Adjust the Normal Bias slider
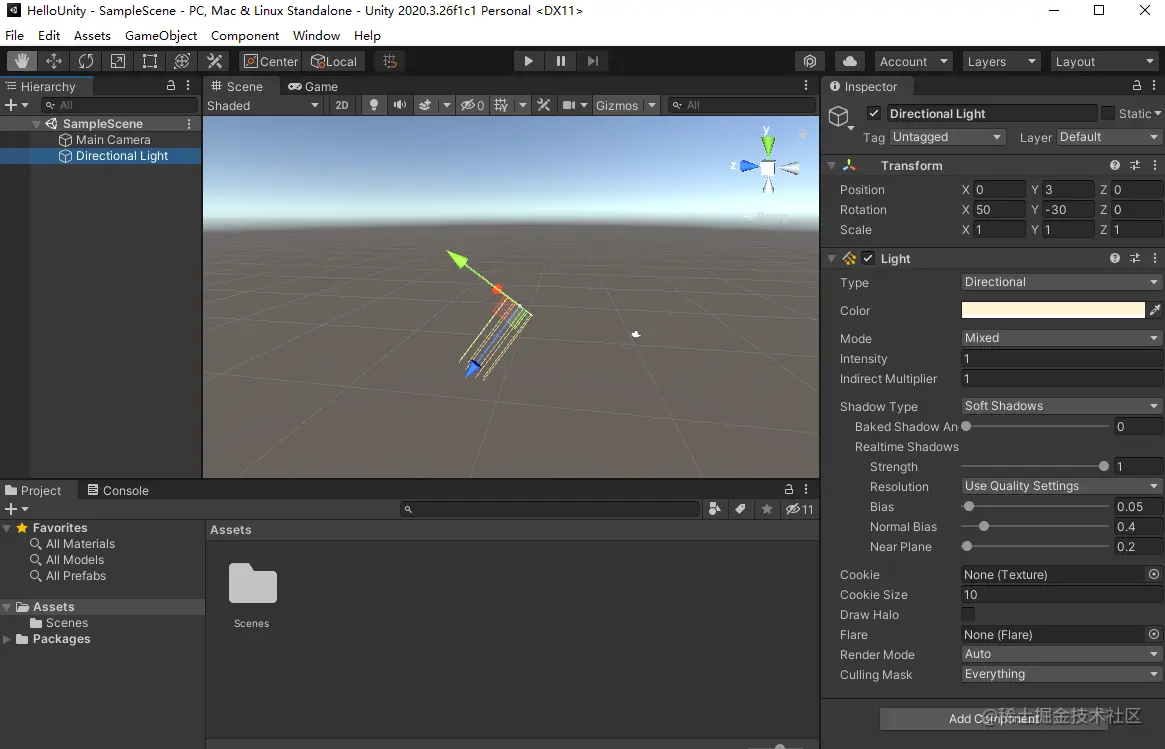The width and height of the screenshot is (1165, 749). pyautogui.click(x=1034, y=526)
